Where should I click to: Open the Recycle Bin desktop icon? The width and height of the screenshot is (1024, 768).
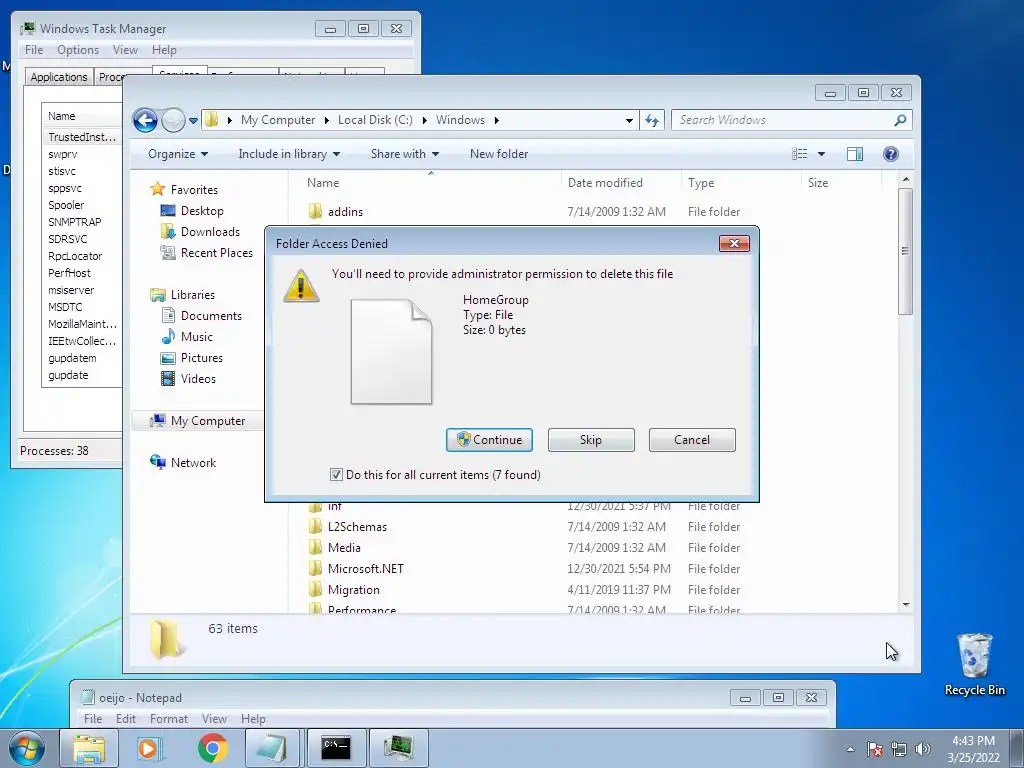click(974, 664)
